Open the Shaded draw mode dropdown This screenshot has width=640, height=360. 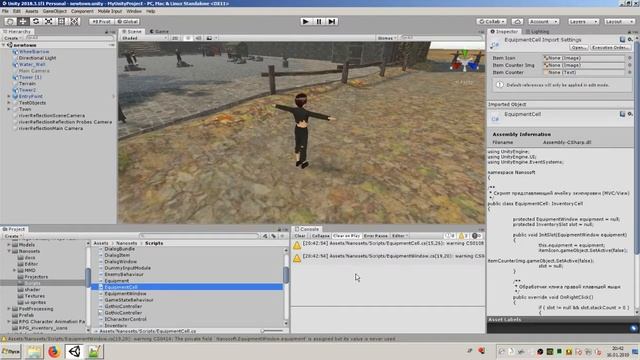[144, 38]
